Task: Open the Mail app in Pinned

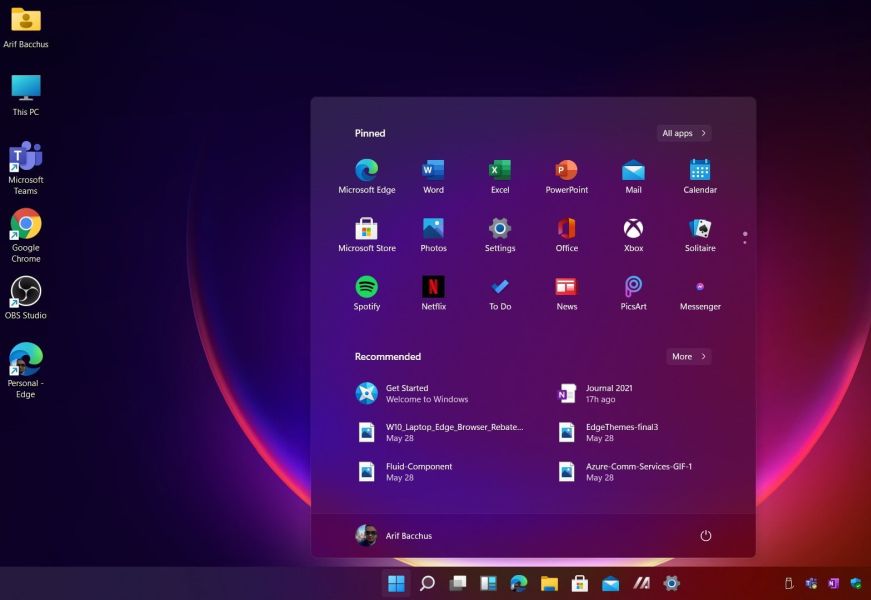Action: pos(633,176)
